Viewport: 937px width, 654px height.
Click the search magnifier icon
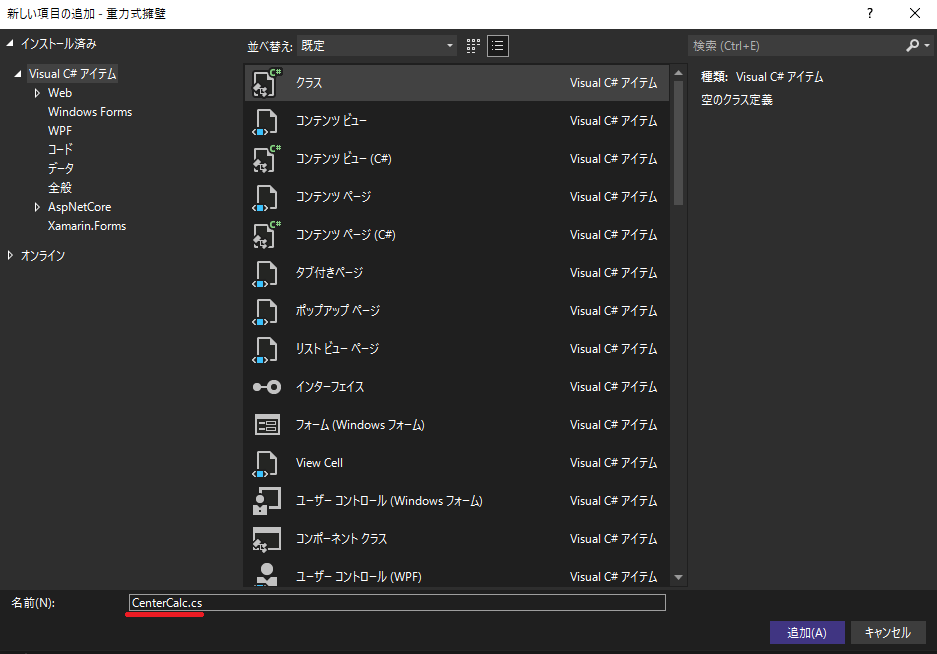click(912, 46)
